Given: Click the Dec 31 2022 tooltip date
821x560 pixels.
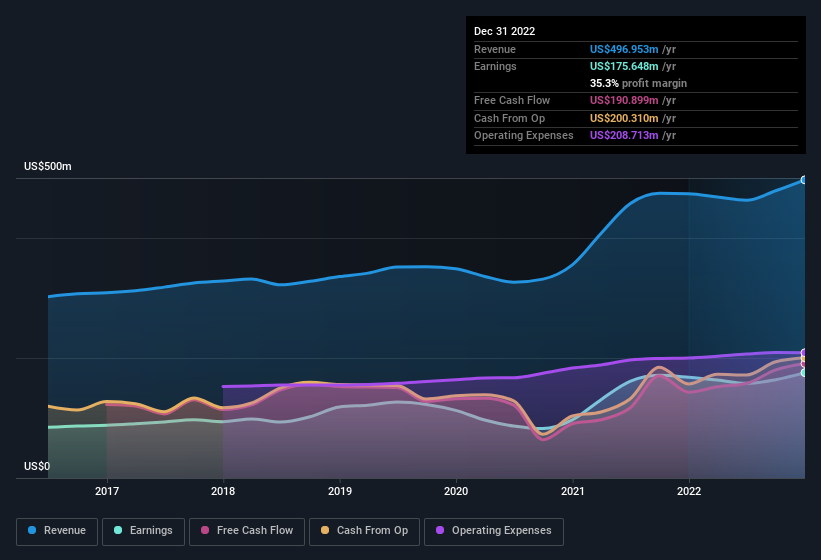Looking at the screenshot, I should [504, 31].
